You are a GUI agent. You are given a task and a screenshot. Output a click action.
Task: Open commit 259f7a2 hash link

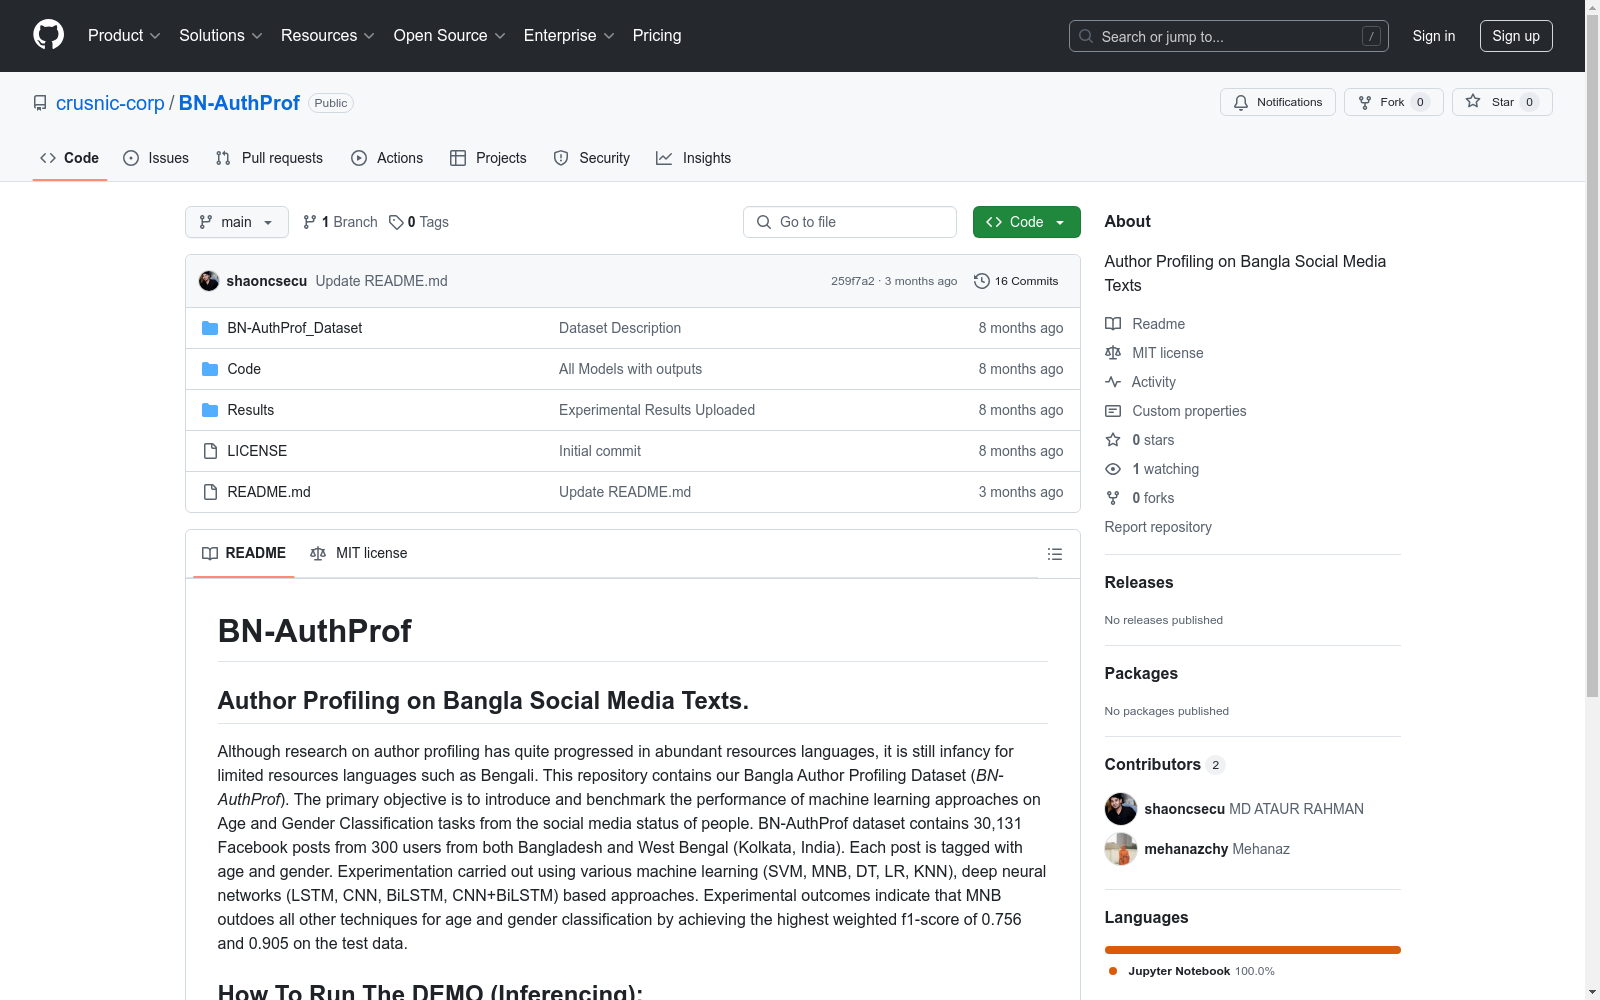point(853,281)
